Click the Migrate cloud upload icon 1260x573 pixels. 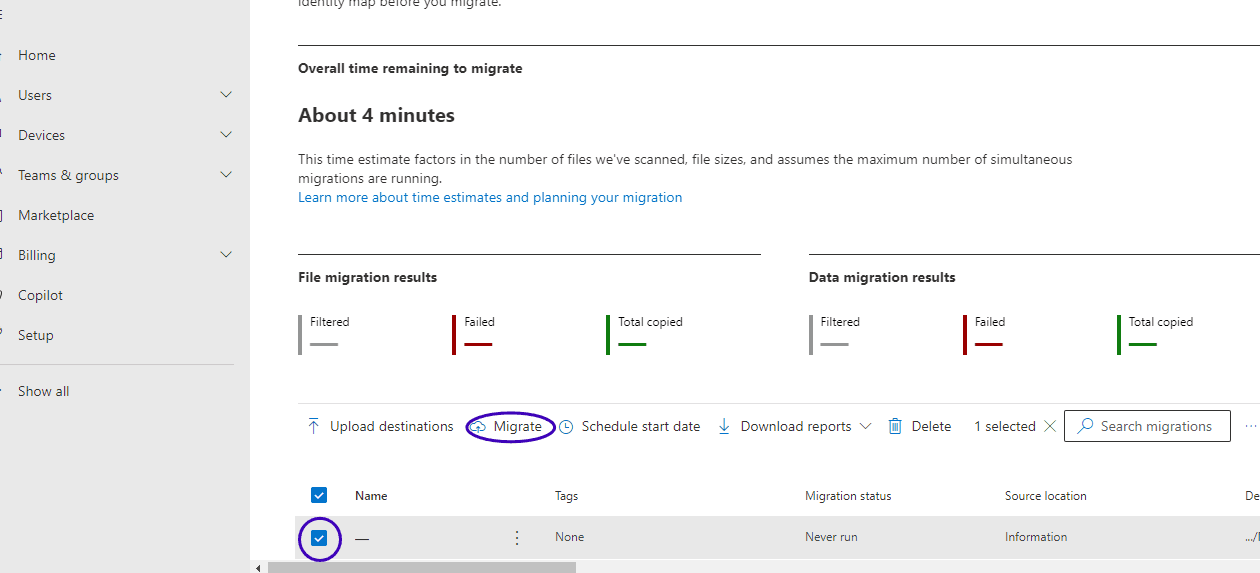[x=478, y=427]
